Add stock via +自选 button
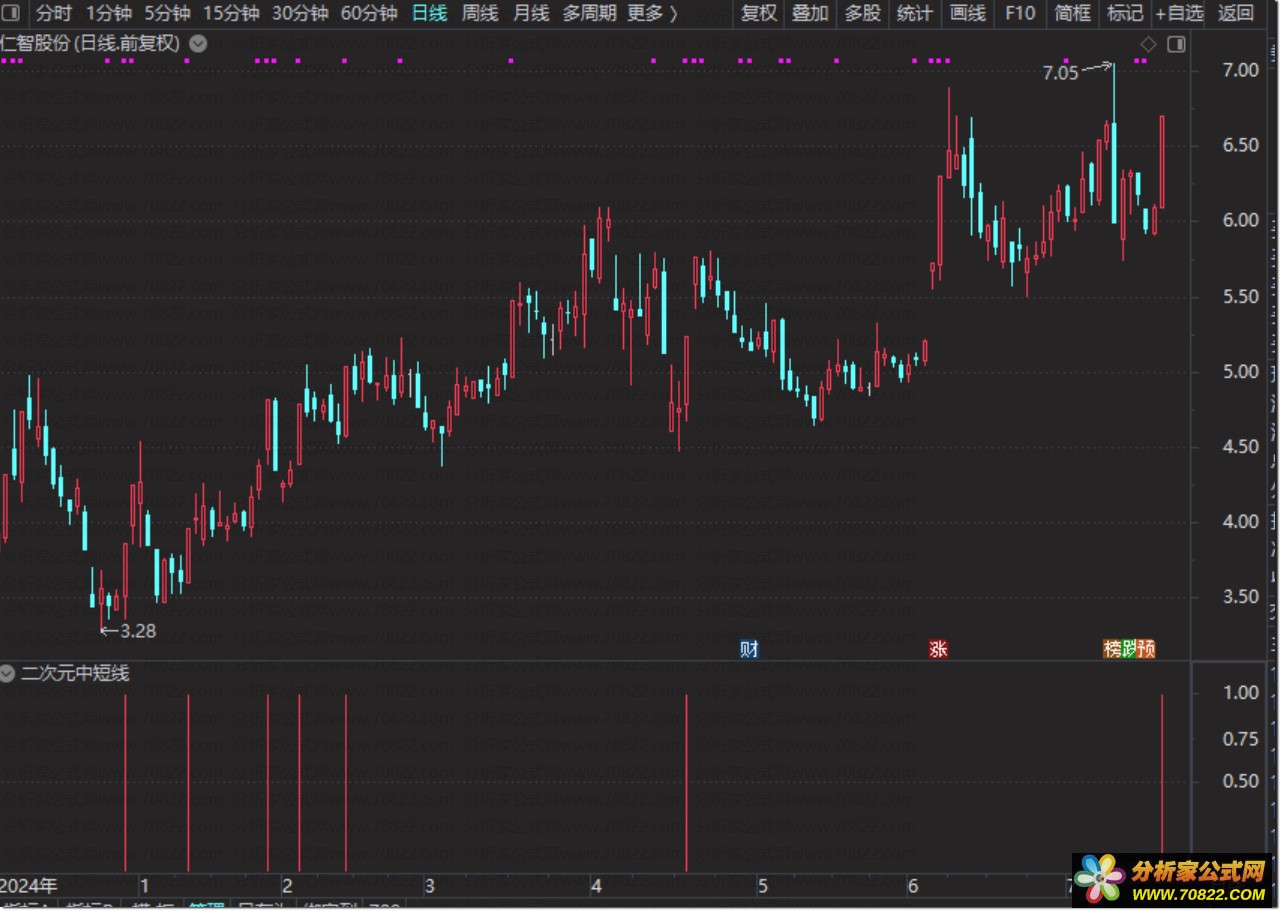 [1180, 13]
